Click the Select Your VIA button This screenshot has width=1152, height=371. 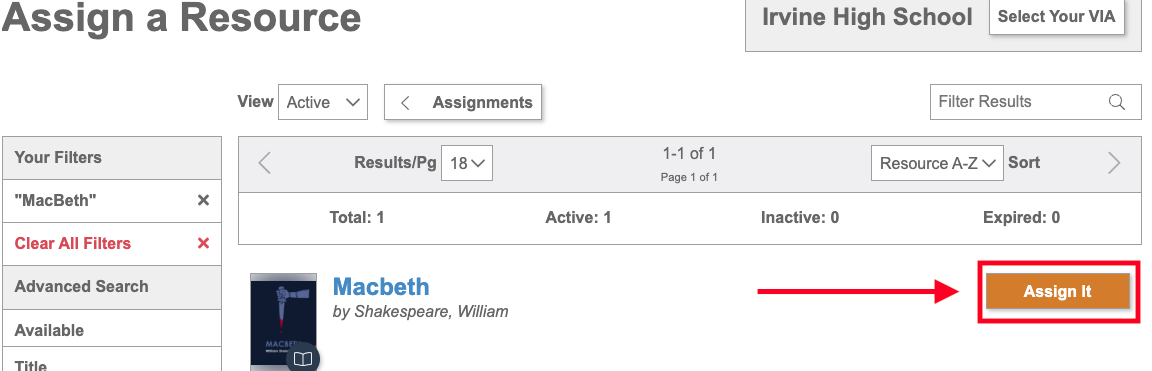coord(1056,17)
